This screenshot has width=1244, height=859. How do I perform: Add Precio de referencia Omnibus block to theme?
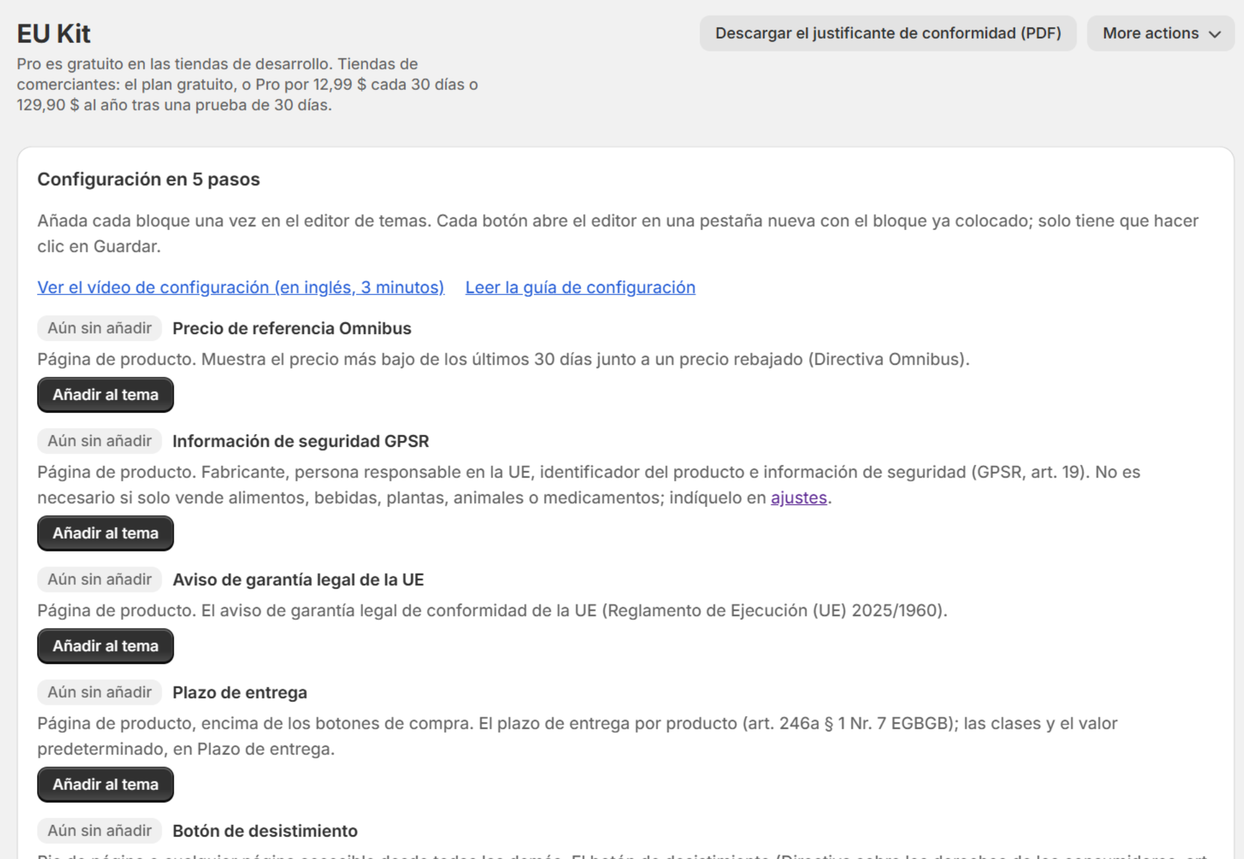pos(105,395)
